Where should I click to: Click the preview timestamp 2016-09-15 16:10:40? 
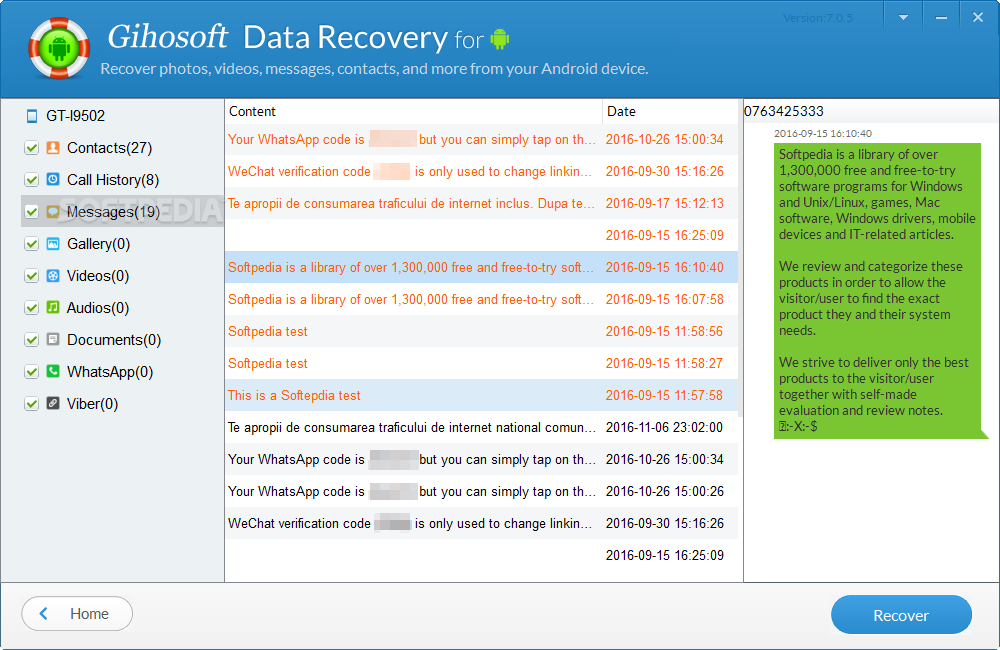823,133
